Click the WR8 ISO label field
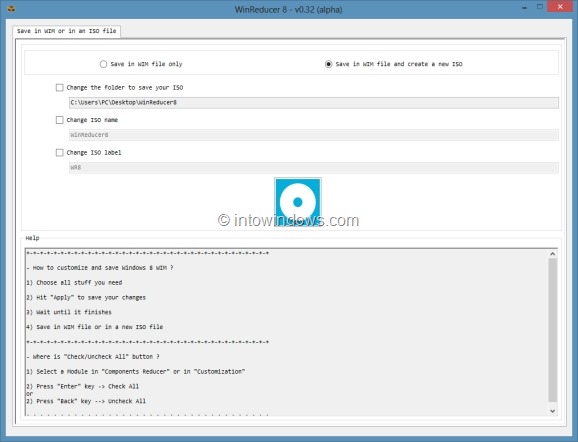578x442 pixels. tap(314, 167)
